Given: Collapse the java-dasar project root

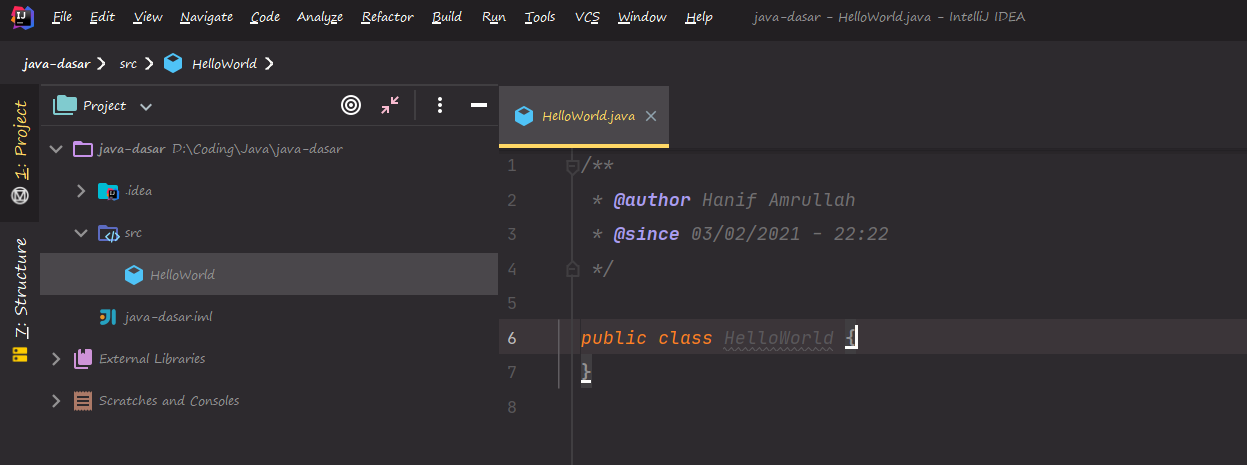Looking at the screenshot, I should tap(55, 149).
